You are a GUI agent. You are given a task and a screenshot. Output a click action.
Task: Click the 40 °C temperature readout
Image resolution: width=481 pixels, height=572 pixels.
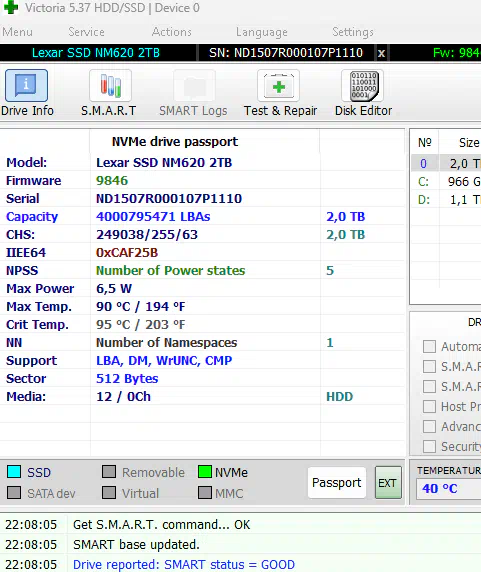[x=440, y=488]
